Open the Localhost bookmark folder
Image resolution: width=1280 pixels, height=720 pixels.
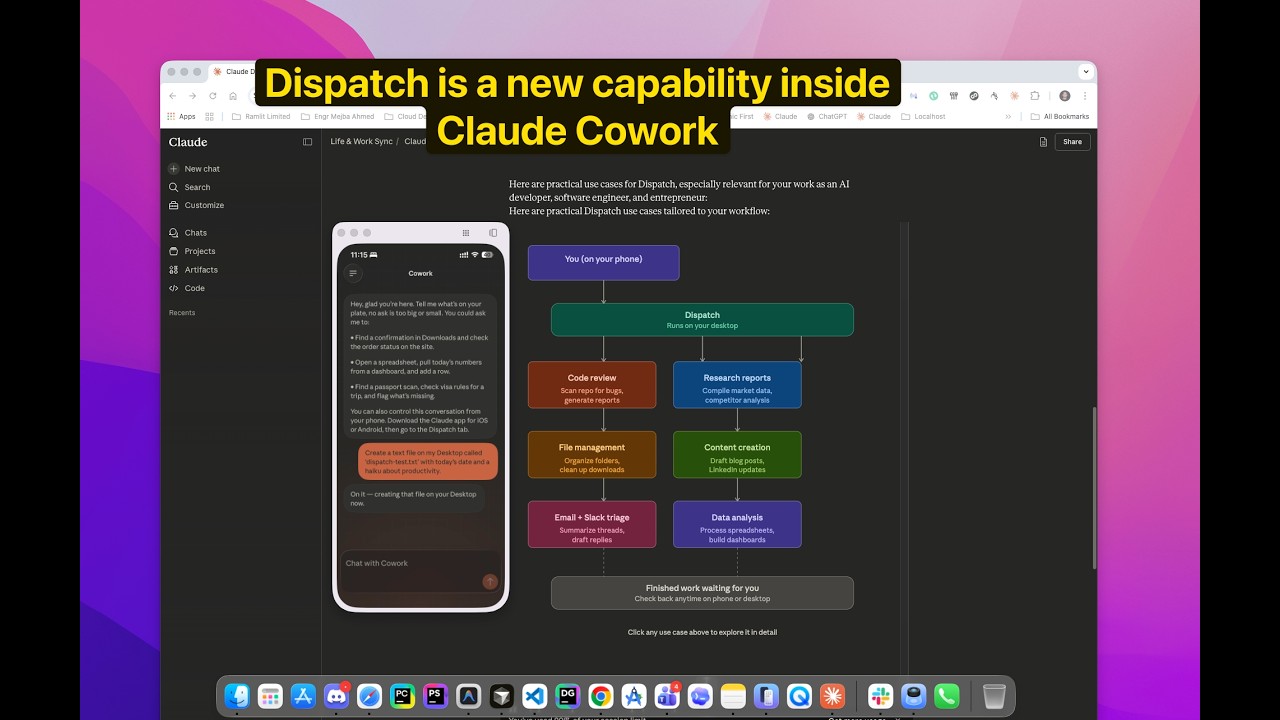[x=923, y=116]
